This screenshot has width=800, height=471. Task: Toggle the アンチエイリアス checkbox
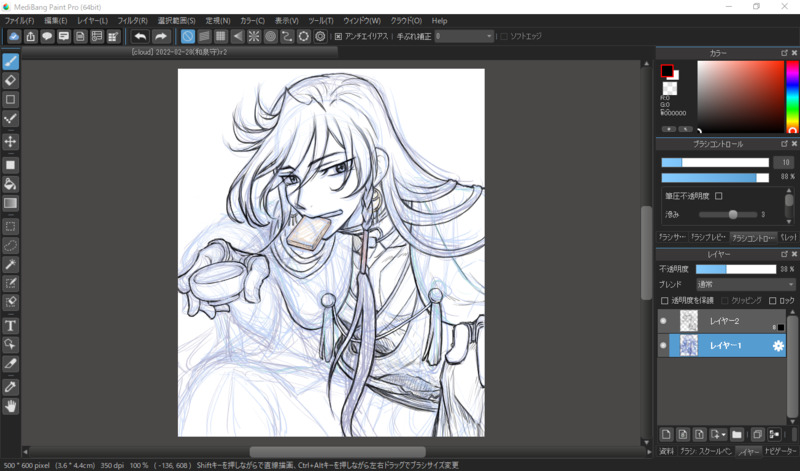coord(338,36)
